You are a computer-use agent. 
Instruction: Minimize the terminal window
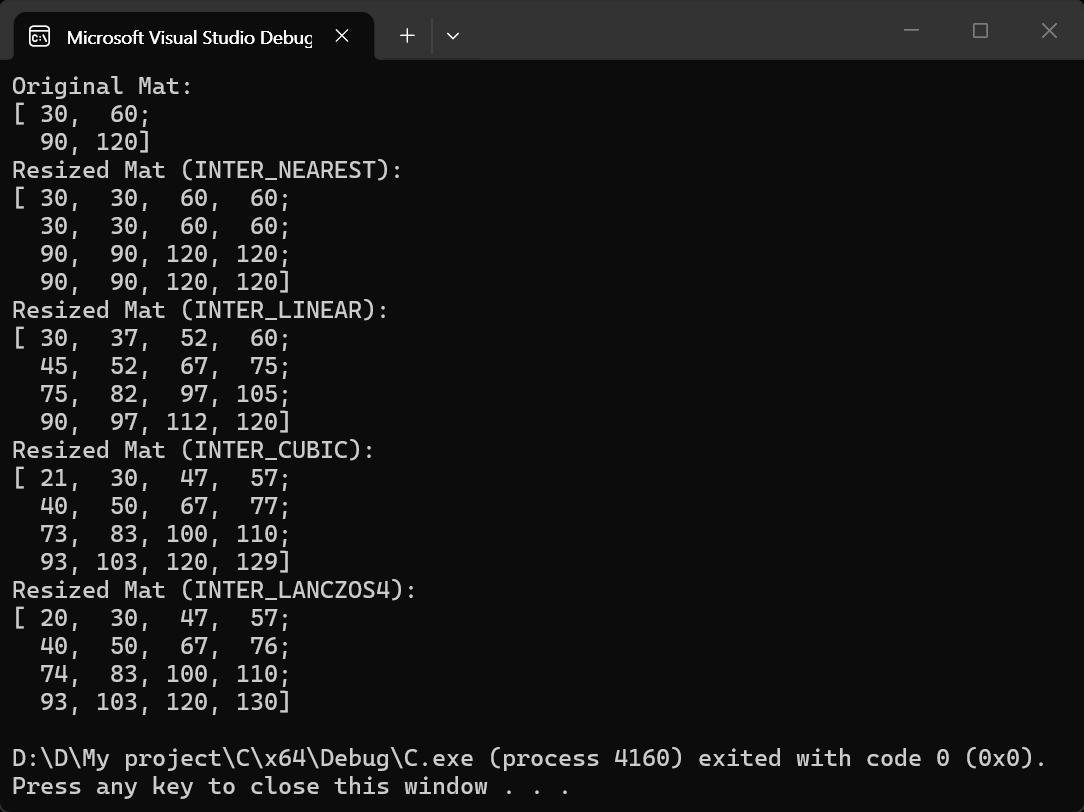pyautogui.click(x=911, y=30)
